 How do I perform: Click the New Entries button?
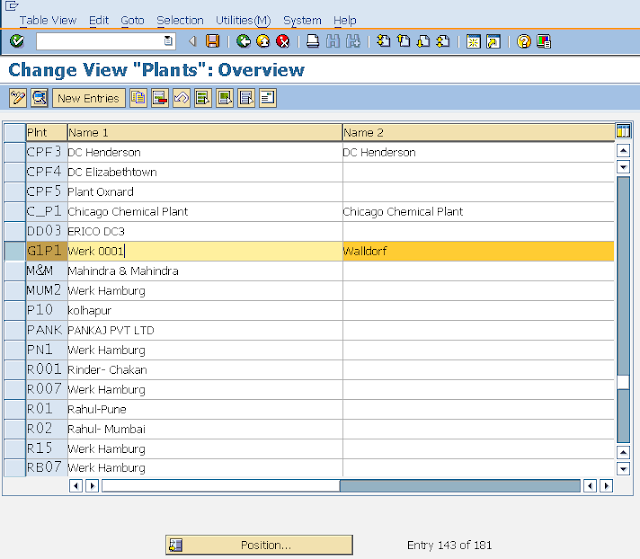(89, 98)
